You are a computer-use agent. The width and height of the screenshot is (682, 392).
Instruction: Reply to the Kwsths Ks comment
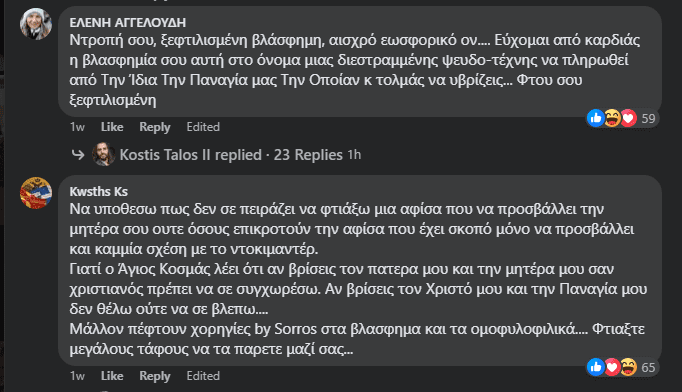(154, 376)
